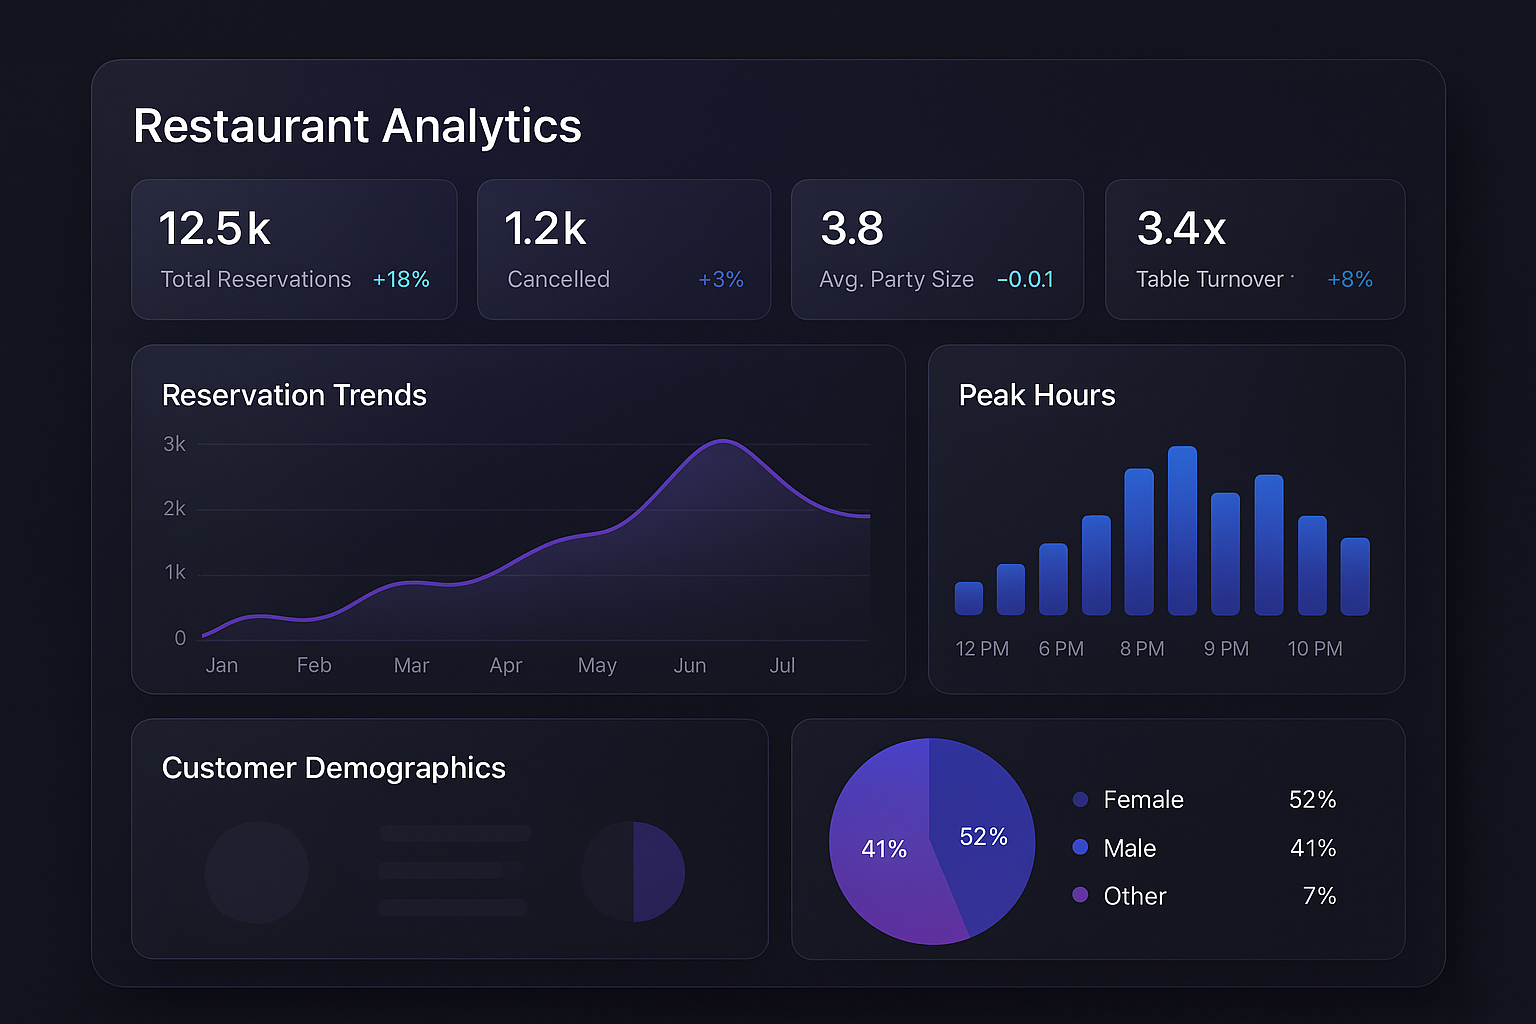Click the Other legend color dot
Viewport: 1536px width, 1024px height.
(x=1080, y=895)
